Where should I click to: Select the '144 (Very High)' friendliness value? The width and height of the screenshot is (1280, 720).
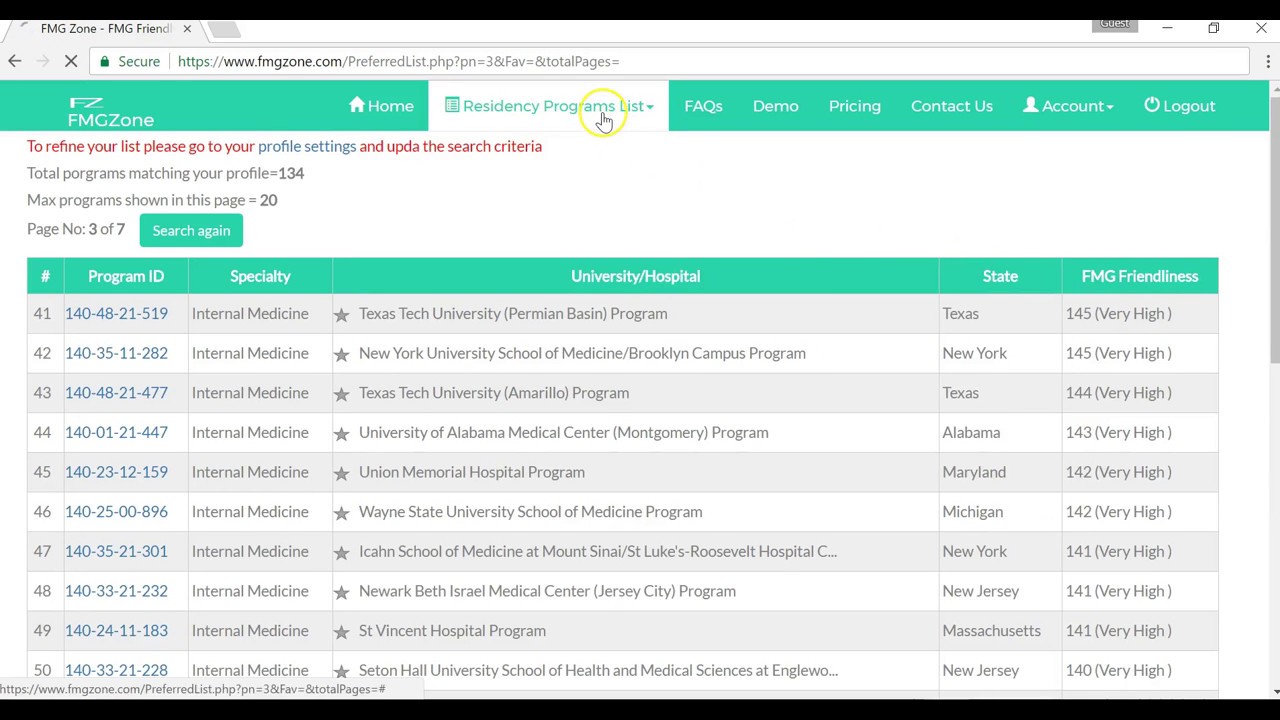(x=1118, y=393)
